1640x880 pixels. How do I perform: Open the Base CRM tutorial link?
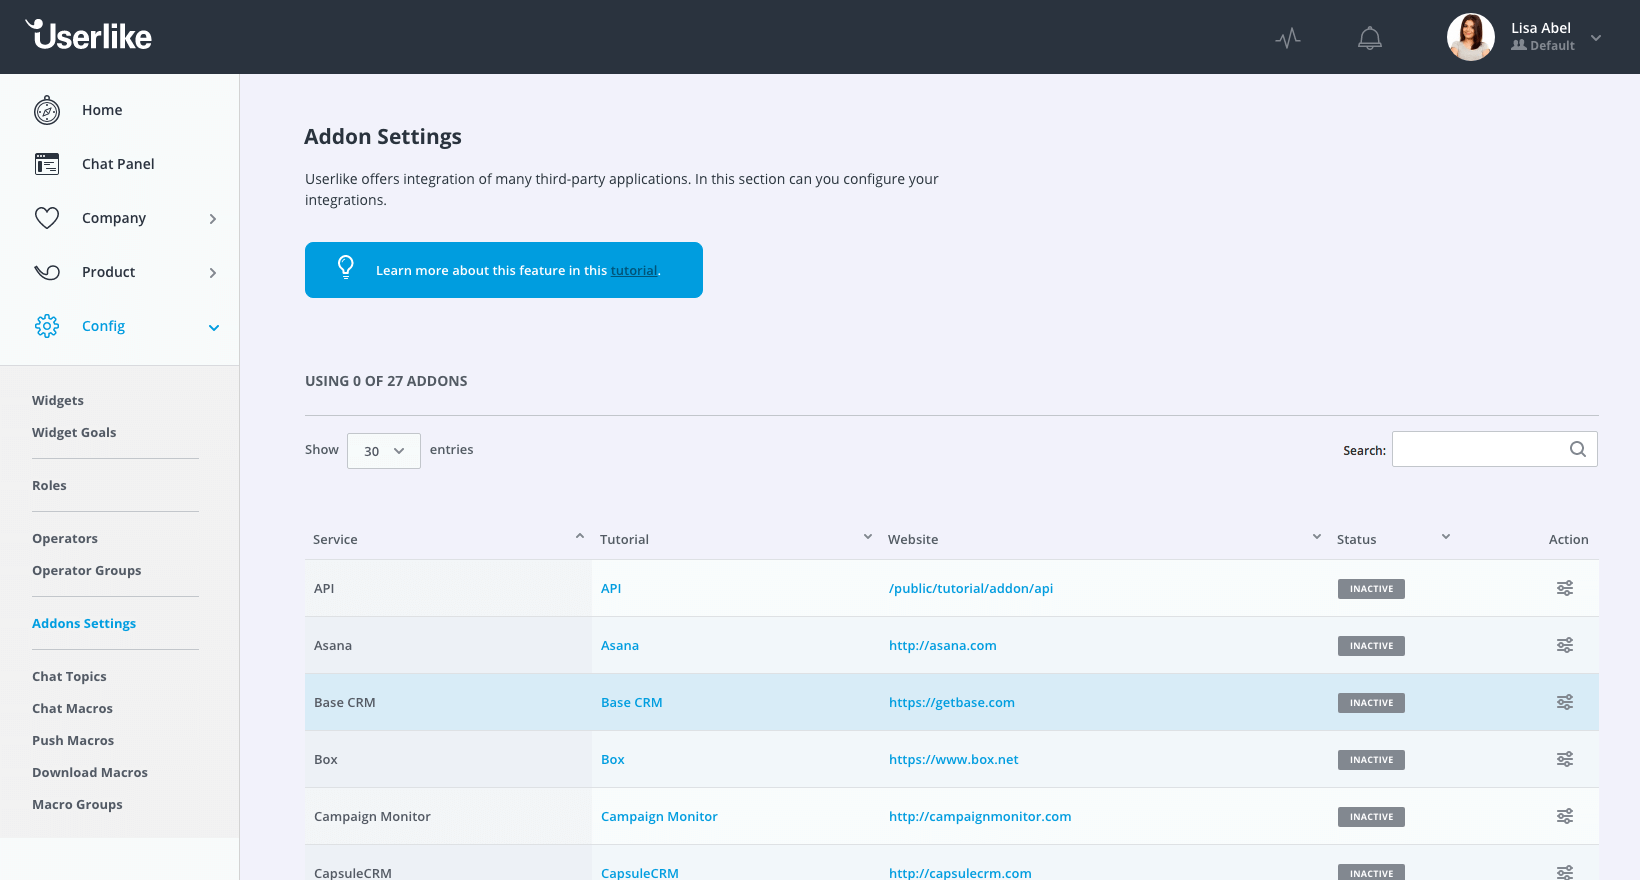click(x=632, y=702)
